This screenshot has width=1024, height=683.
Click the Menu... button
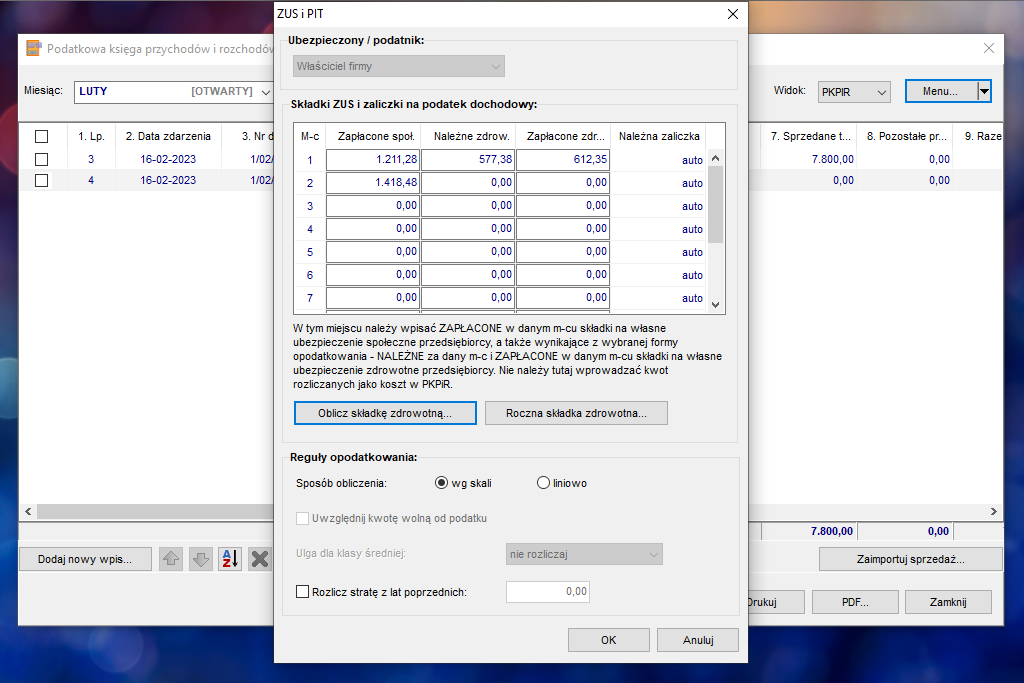click(940, 91)
